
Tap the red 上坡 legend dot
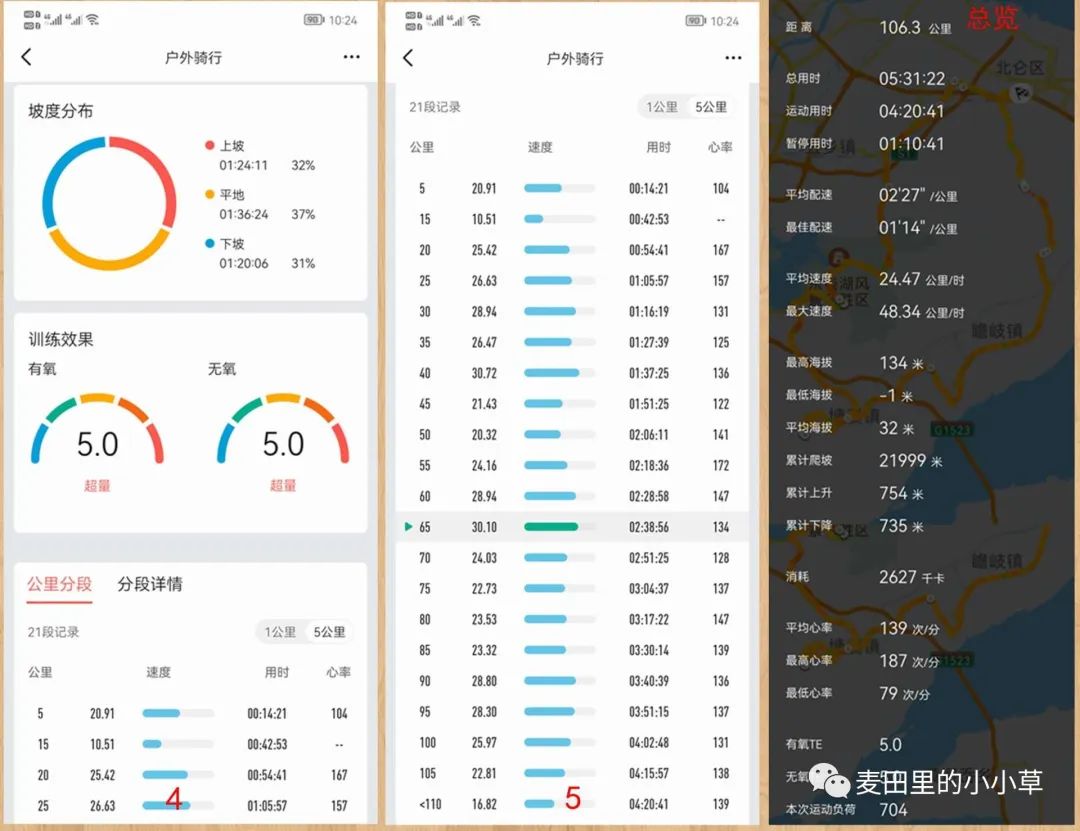209,145
